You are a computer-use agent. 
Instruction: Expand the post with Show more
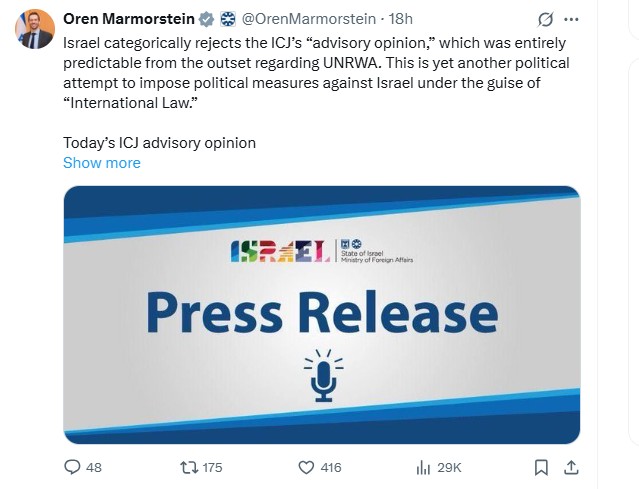pos(101,162)
